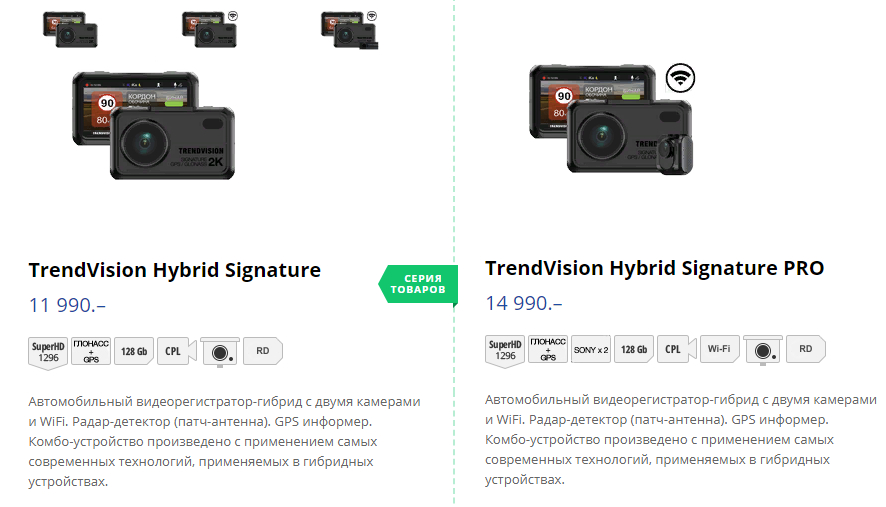Viewport: 886px width, 507px height.
Task: Click the rear camera icon under Signature PRO
Action: 763,350
